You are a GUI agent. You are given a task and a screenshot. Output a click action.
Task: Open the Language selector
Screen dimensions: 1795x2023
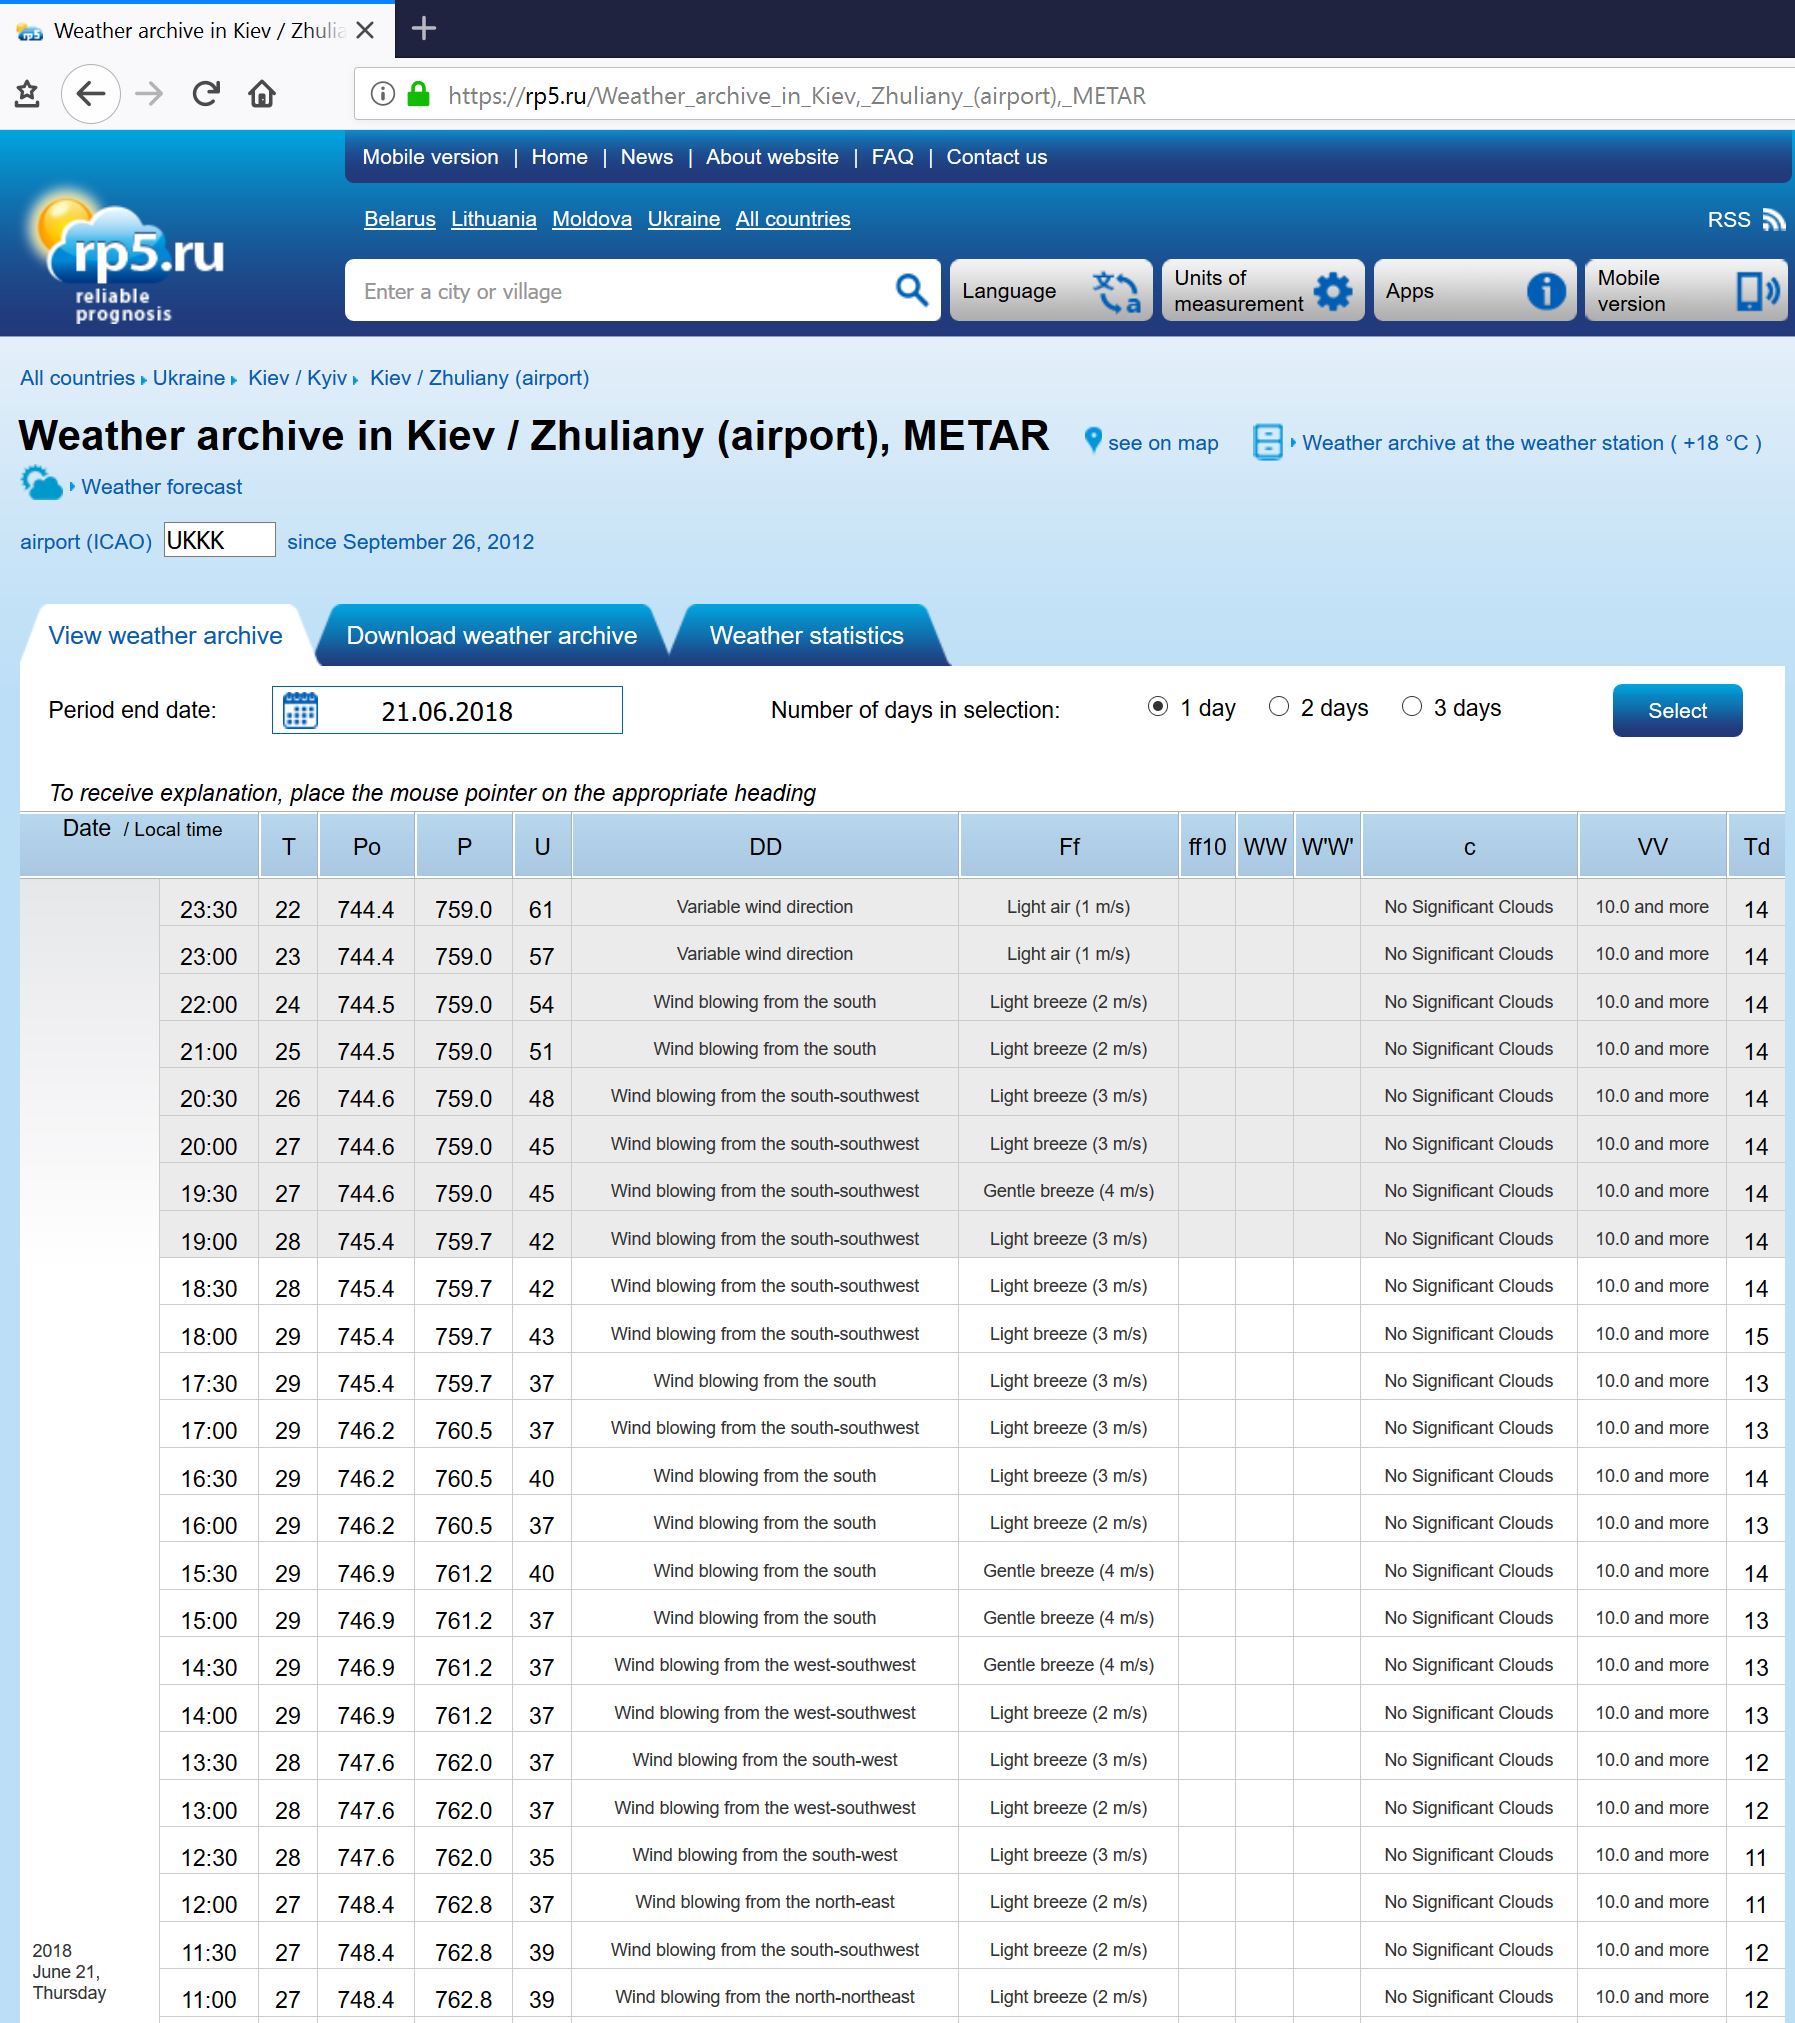1050,291
